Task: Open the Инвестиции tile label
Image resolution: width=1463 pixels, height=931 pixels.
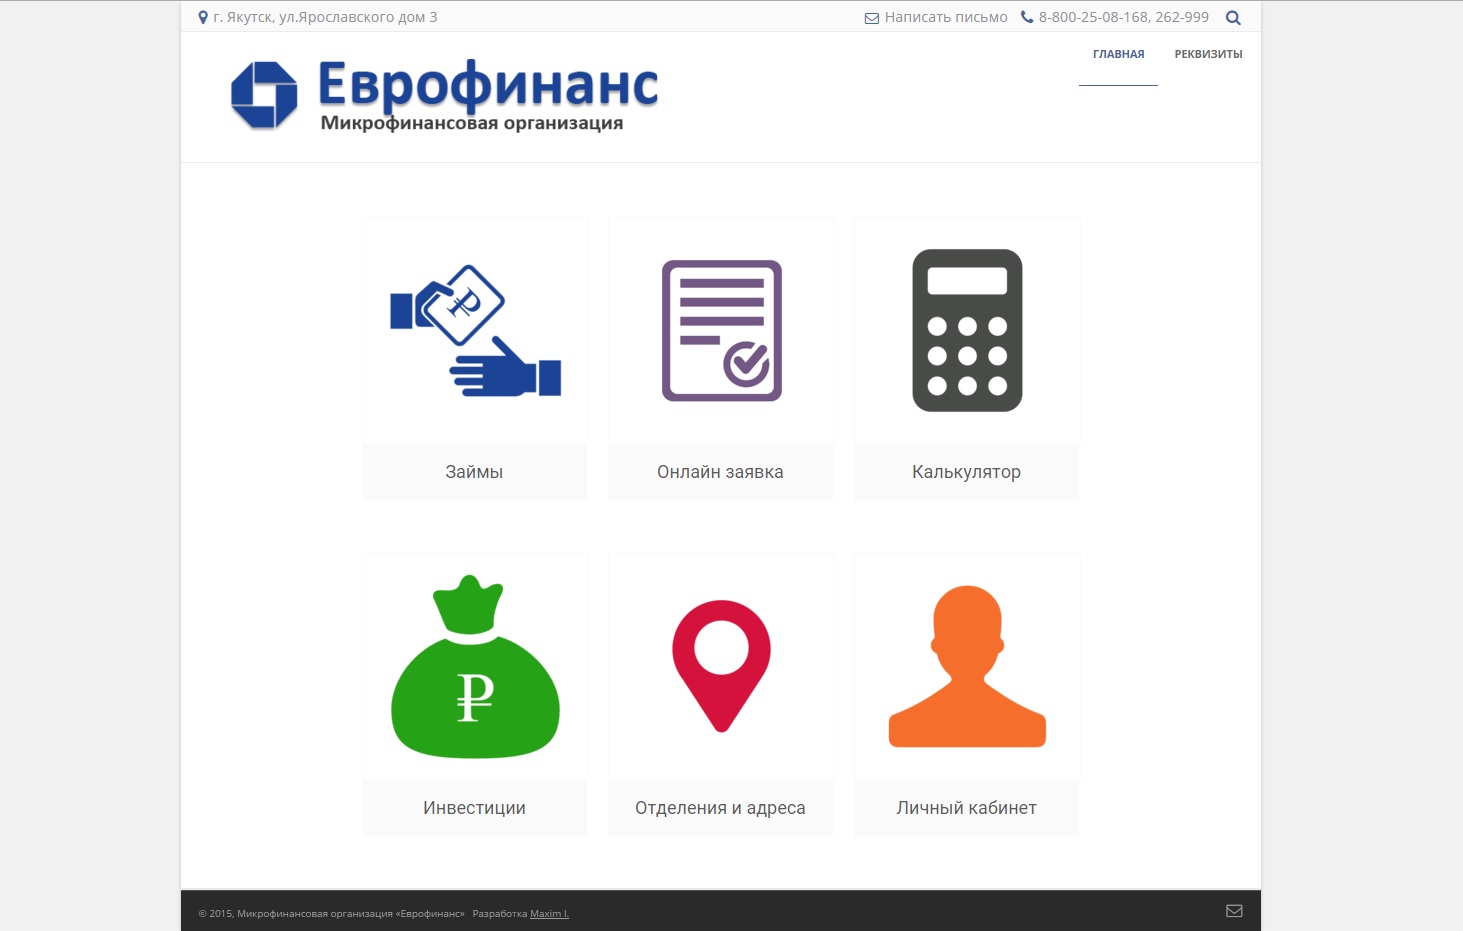Action: coord(474,808)
